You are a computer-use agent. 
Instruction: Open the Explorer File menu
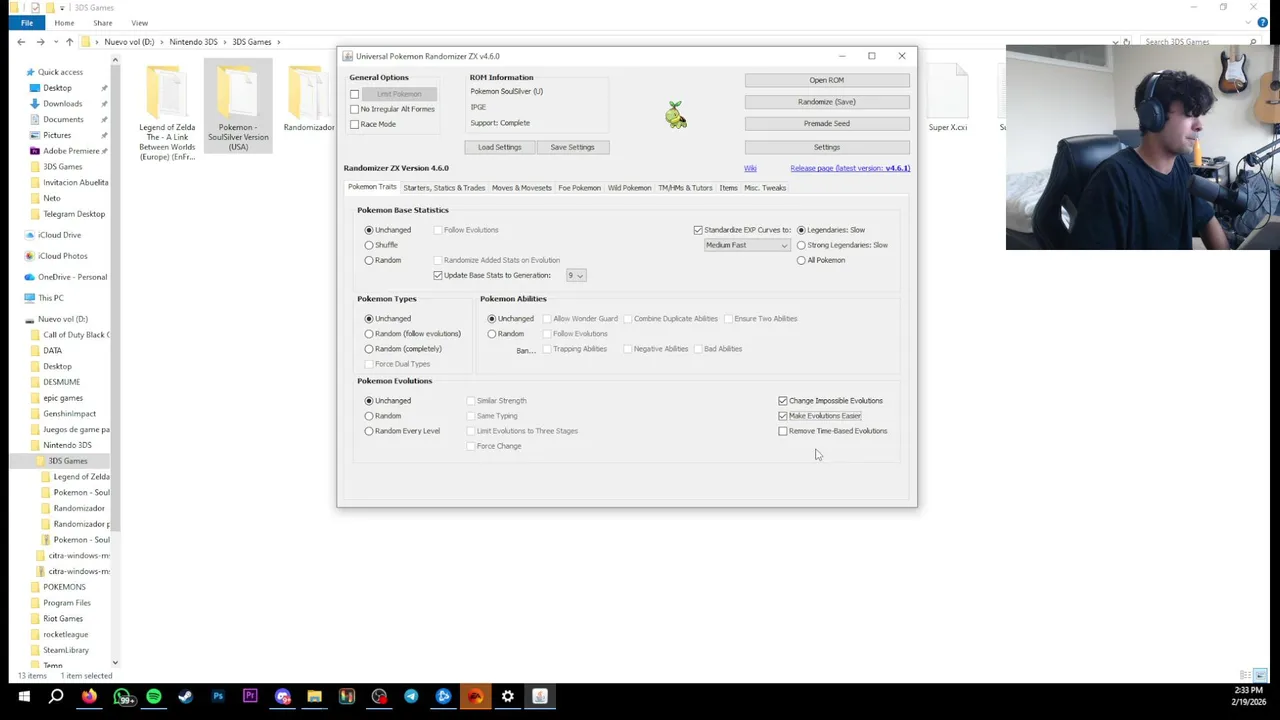[x=27, y=23]
